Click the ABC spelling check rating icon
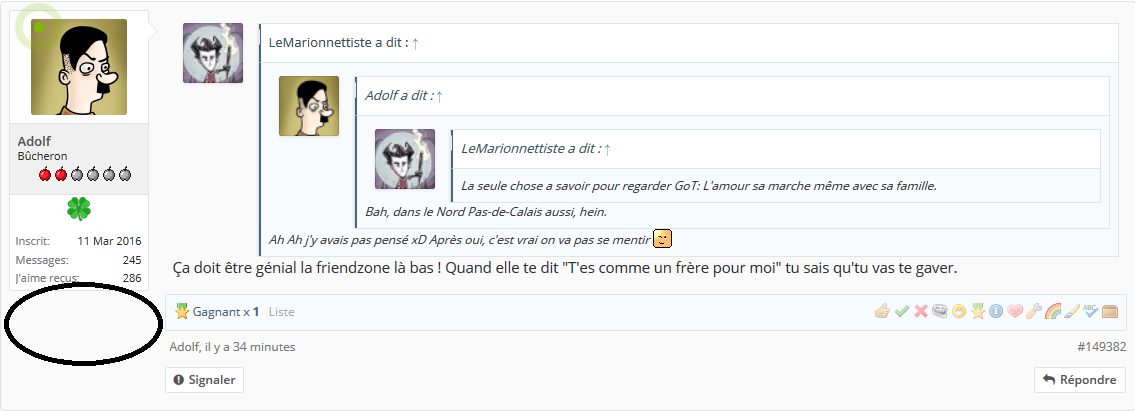This screenshot has height=411, width=1135. [x=1091, y=311]
